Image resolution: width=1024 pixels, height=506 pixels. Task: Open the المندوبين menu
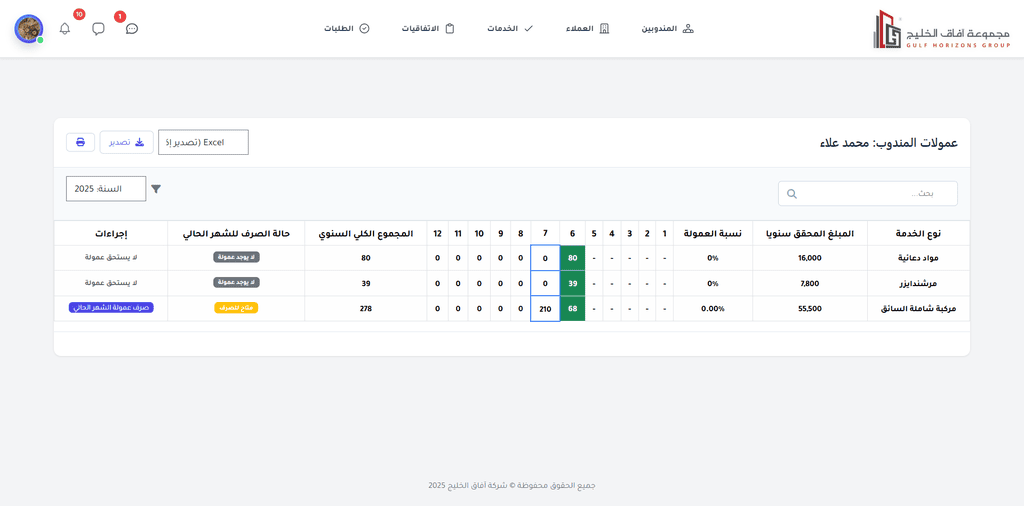pos(667,29)
